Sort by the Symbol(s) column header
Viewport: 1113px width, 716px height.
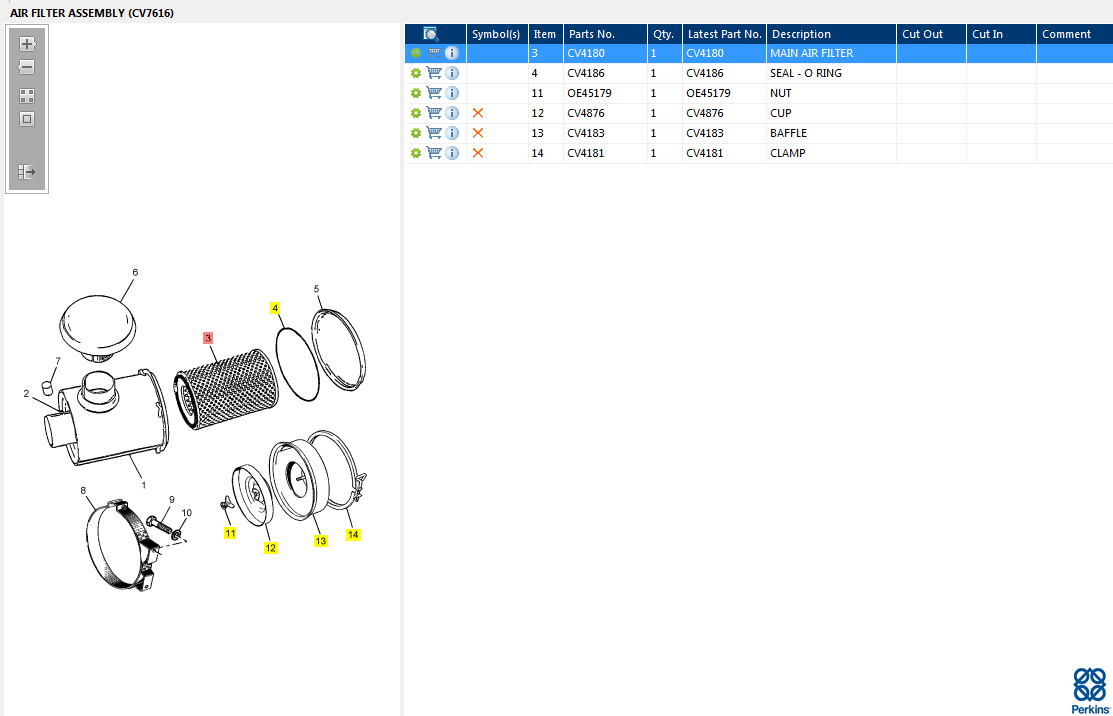click(497, 34)
